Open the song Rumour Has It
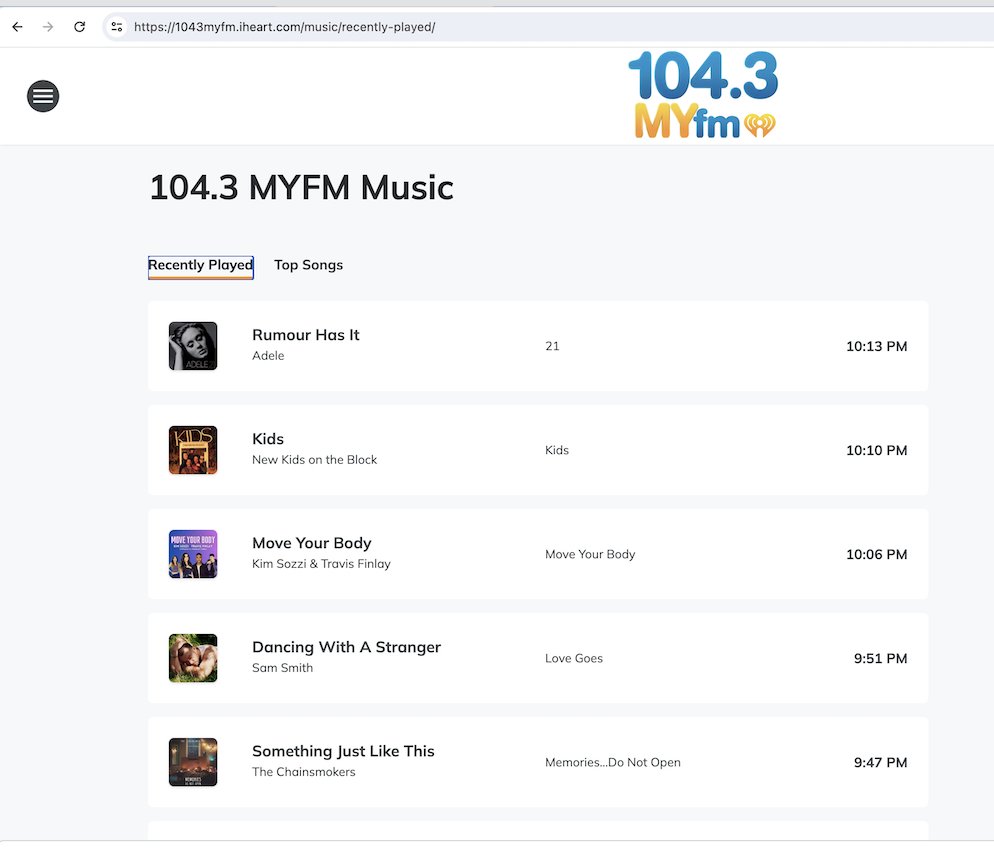 [x=306, y=335]
